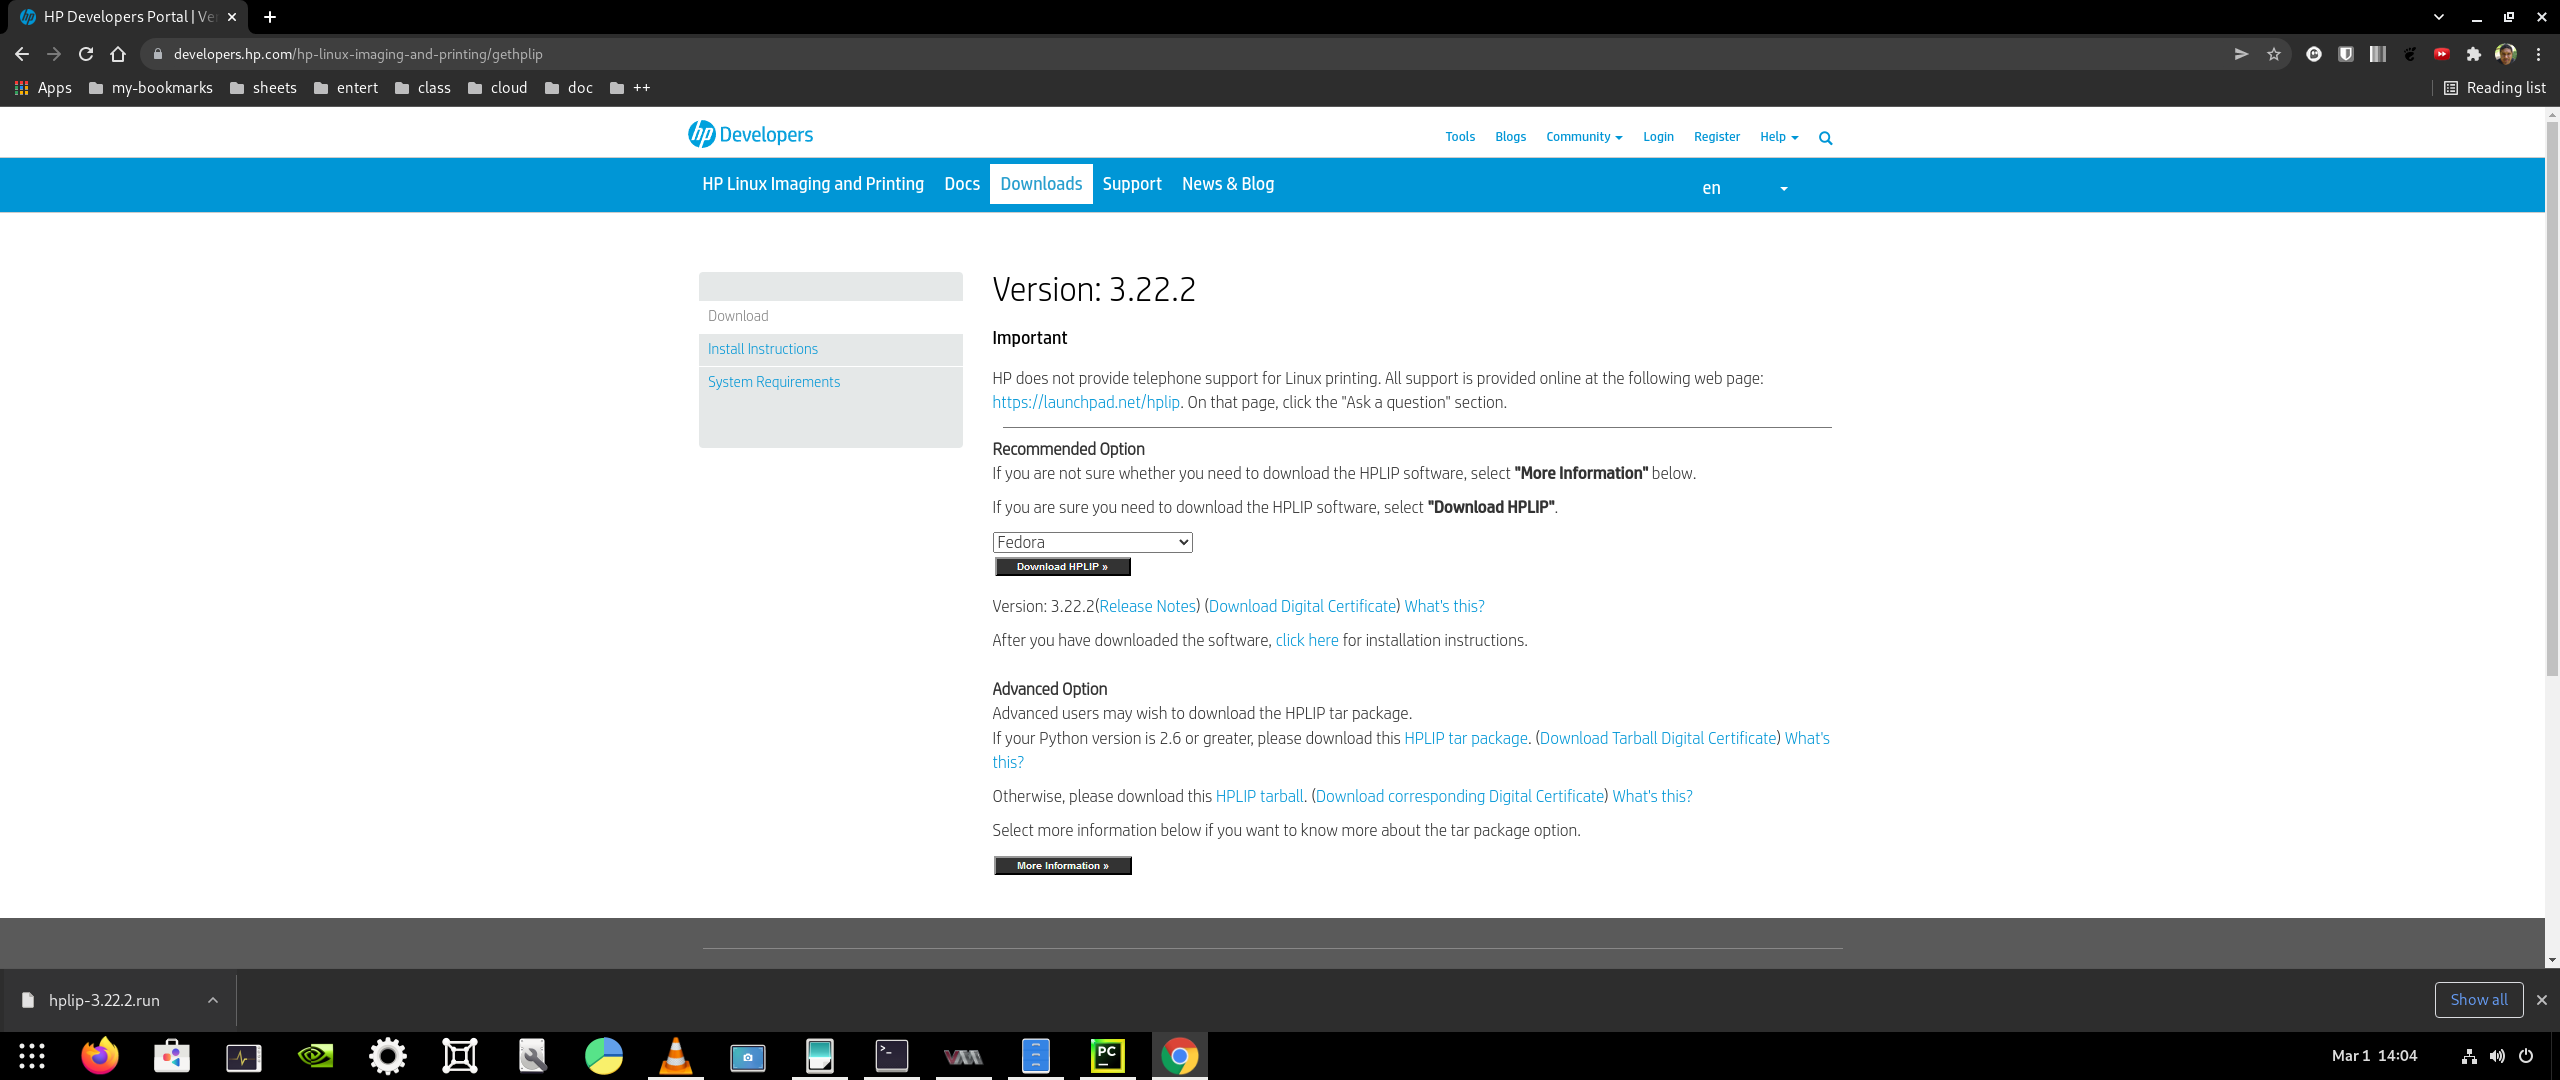The image size is (2560, 1080).
Task: Open PyCharm from the taskbar
Action: (1107, 1056)
